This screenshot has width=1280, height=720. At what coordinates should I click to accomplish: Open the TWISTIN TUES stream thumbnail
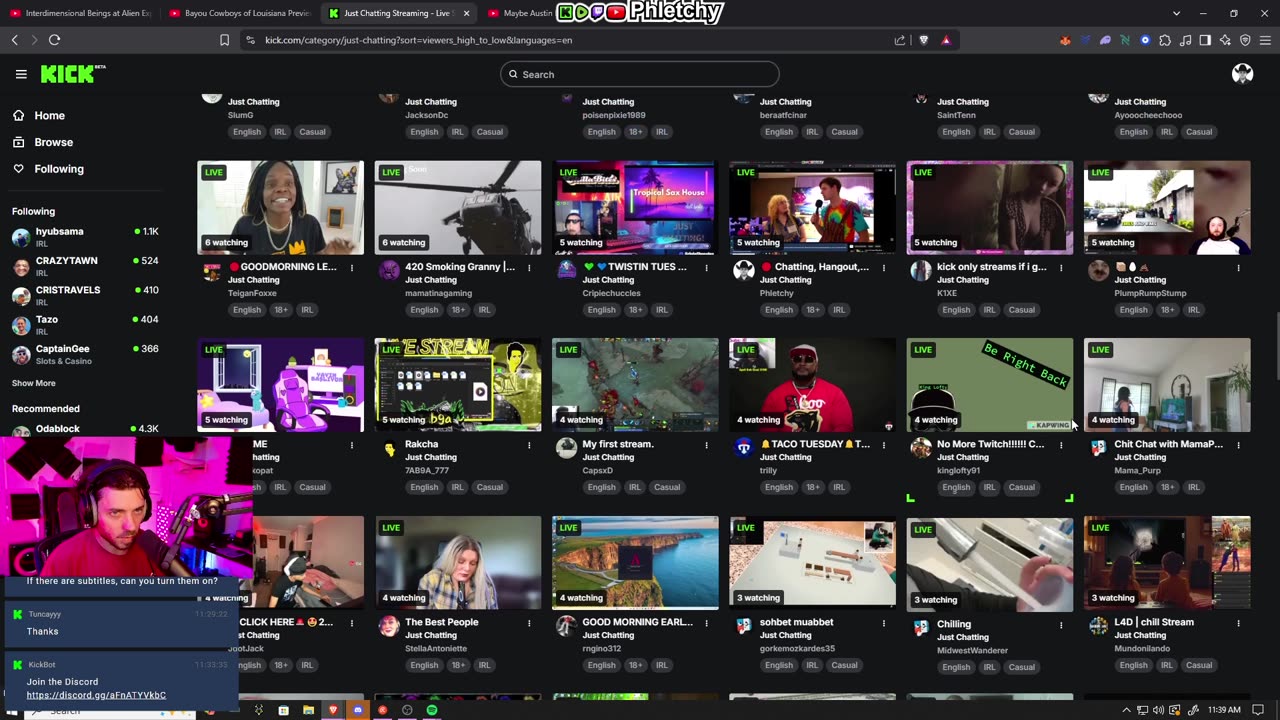[635, 207]
